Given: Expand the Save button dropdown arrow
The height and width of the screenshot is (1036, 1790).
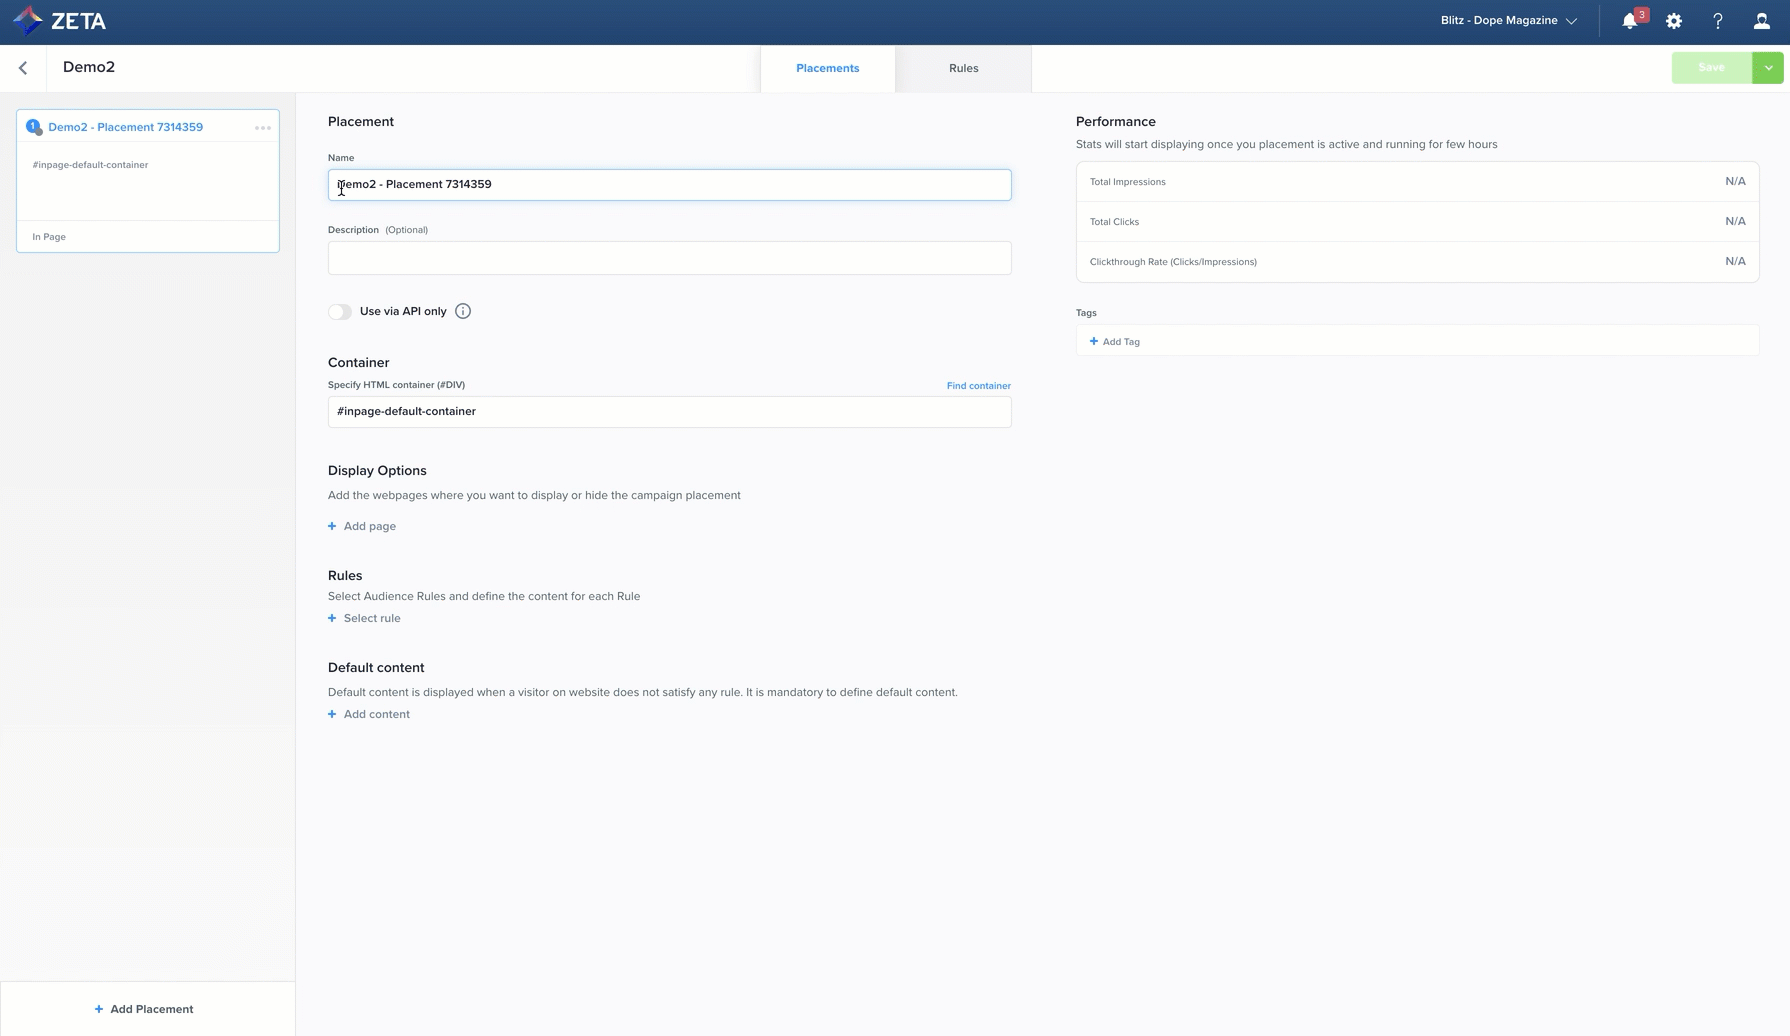Looking at the screenshot, I should coord(1767,68).
